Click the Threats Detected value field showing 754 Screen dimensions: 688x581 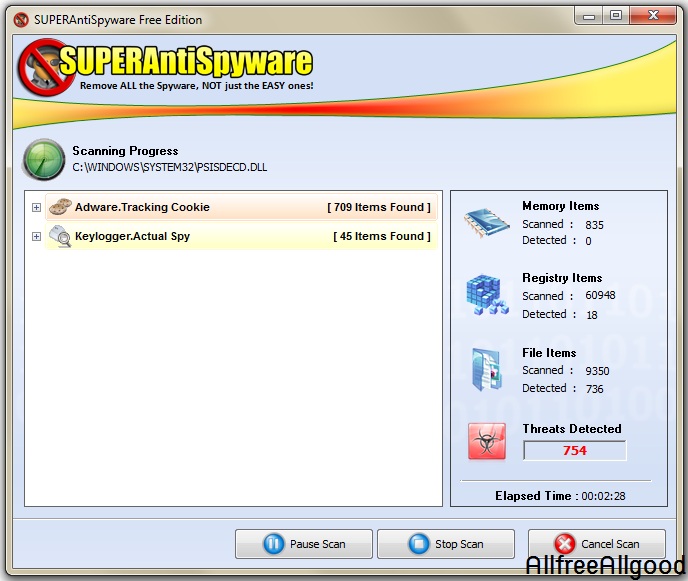(575, 451)
